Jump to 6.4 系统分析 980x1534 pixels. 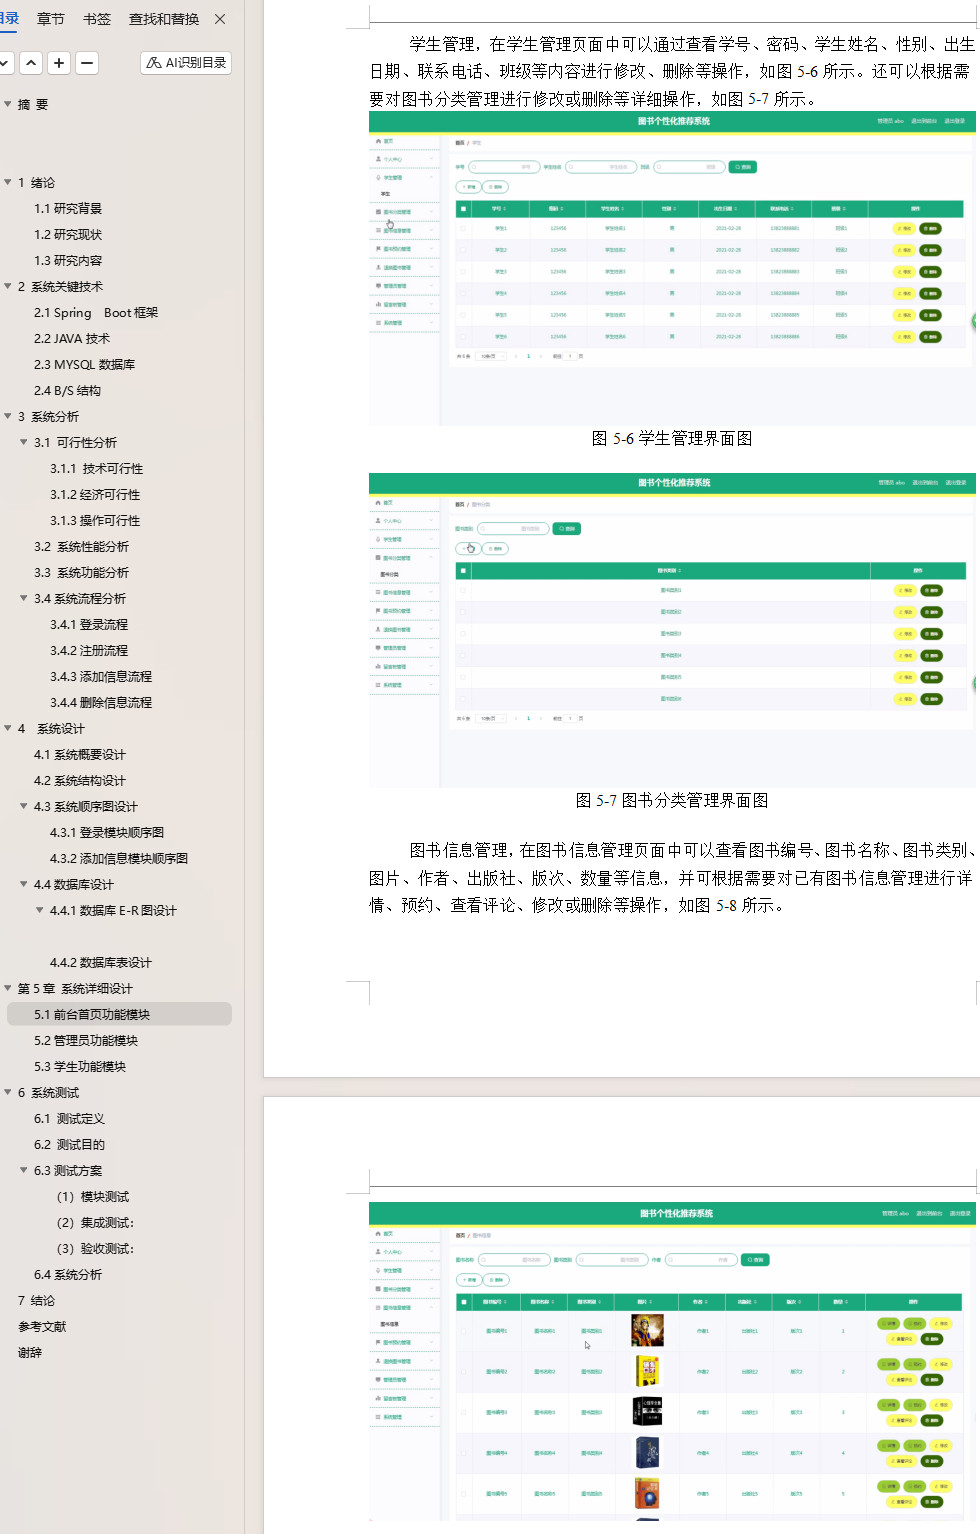[x=68, y=1274]
